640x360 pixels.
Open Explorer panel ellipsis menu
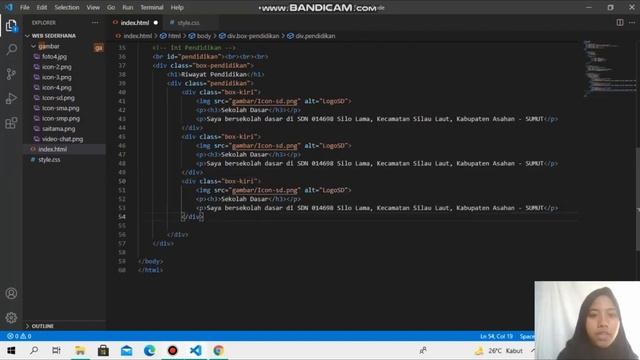pos(95,23)
